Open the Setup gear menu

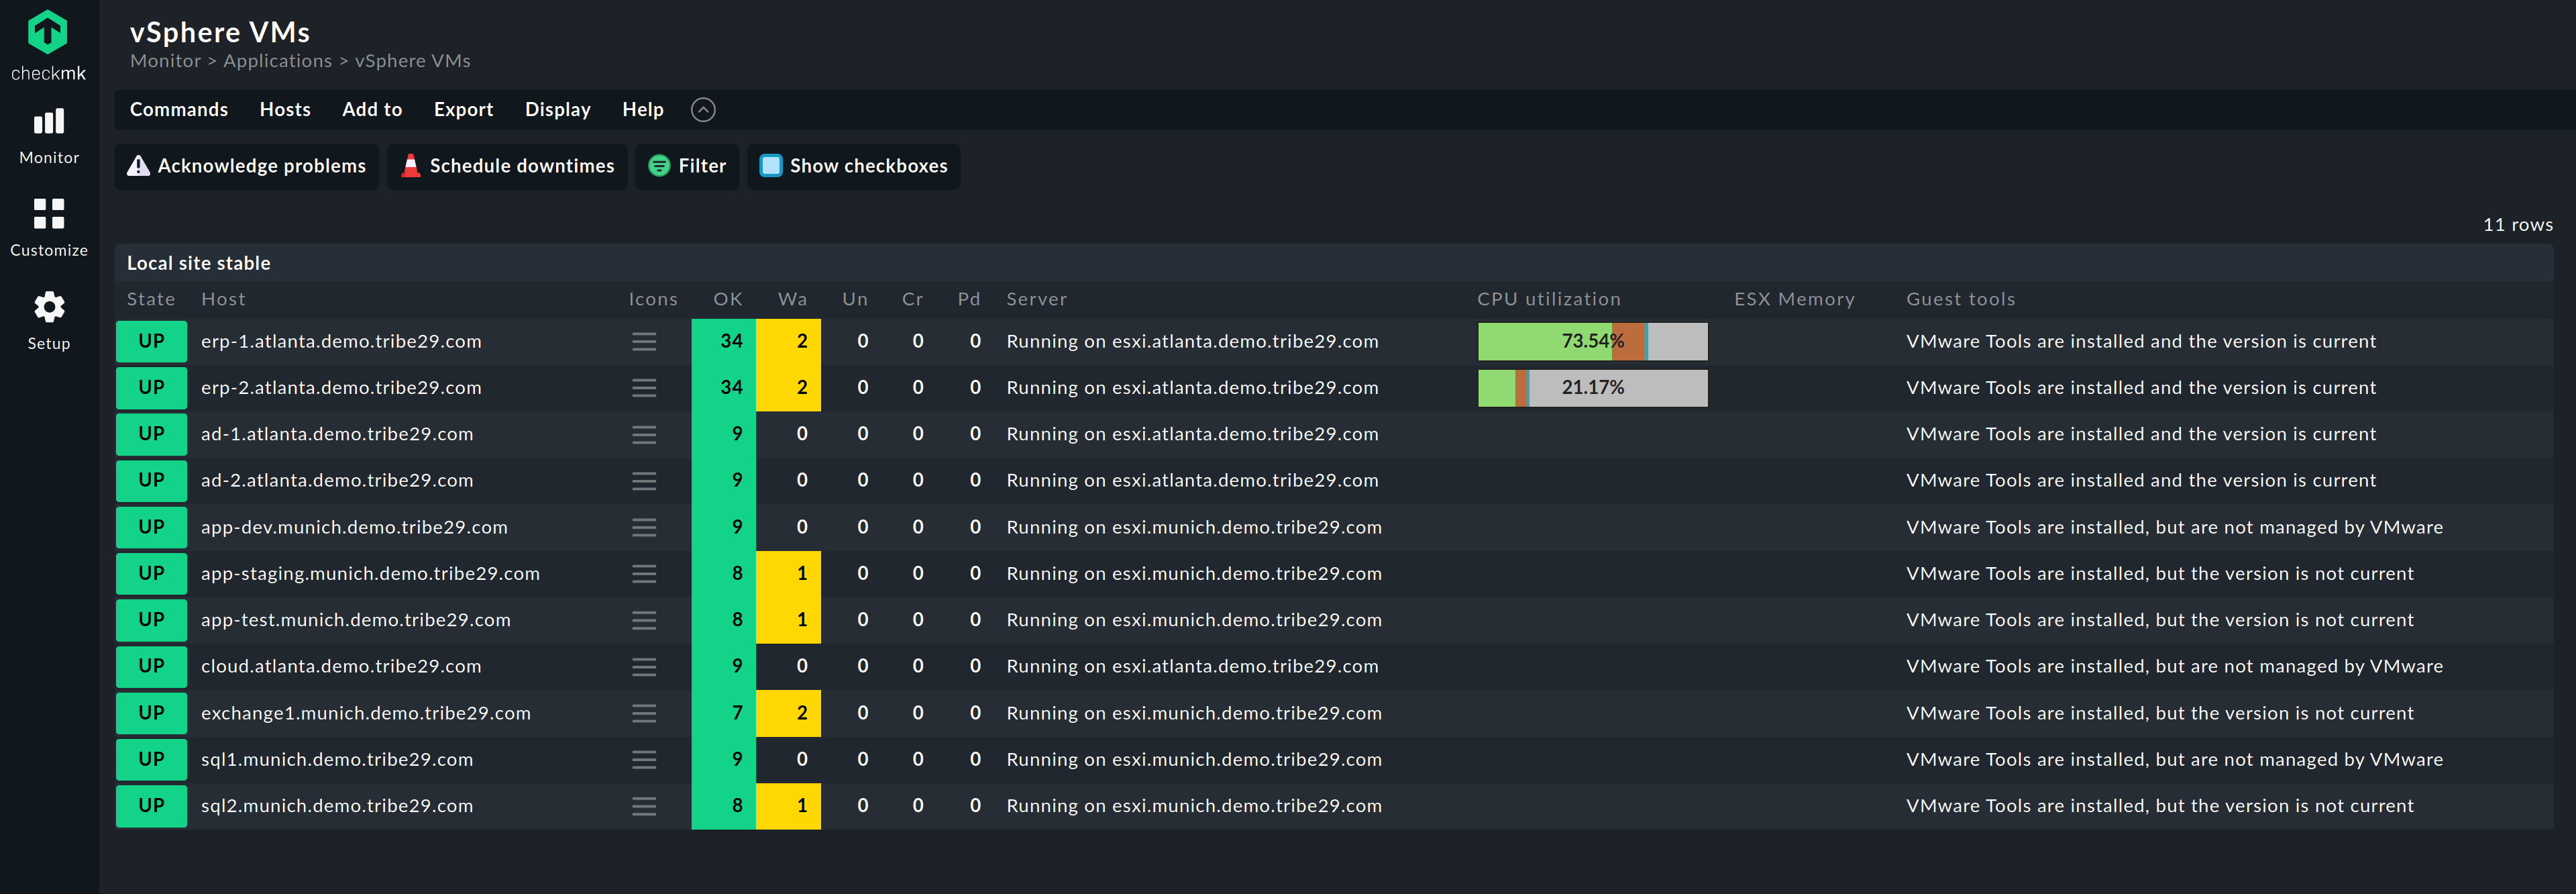click(x=49, y=321)
